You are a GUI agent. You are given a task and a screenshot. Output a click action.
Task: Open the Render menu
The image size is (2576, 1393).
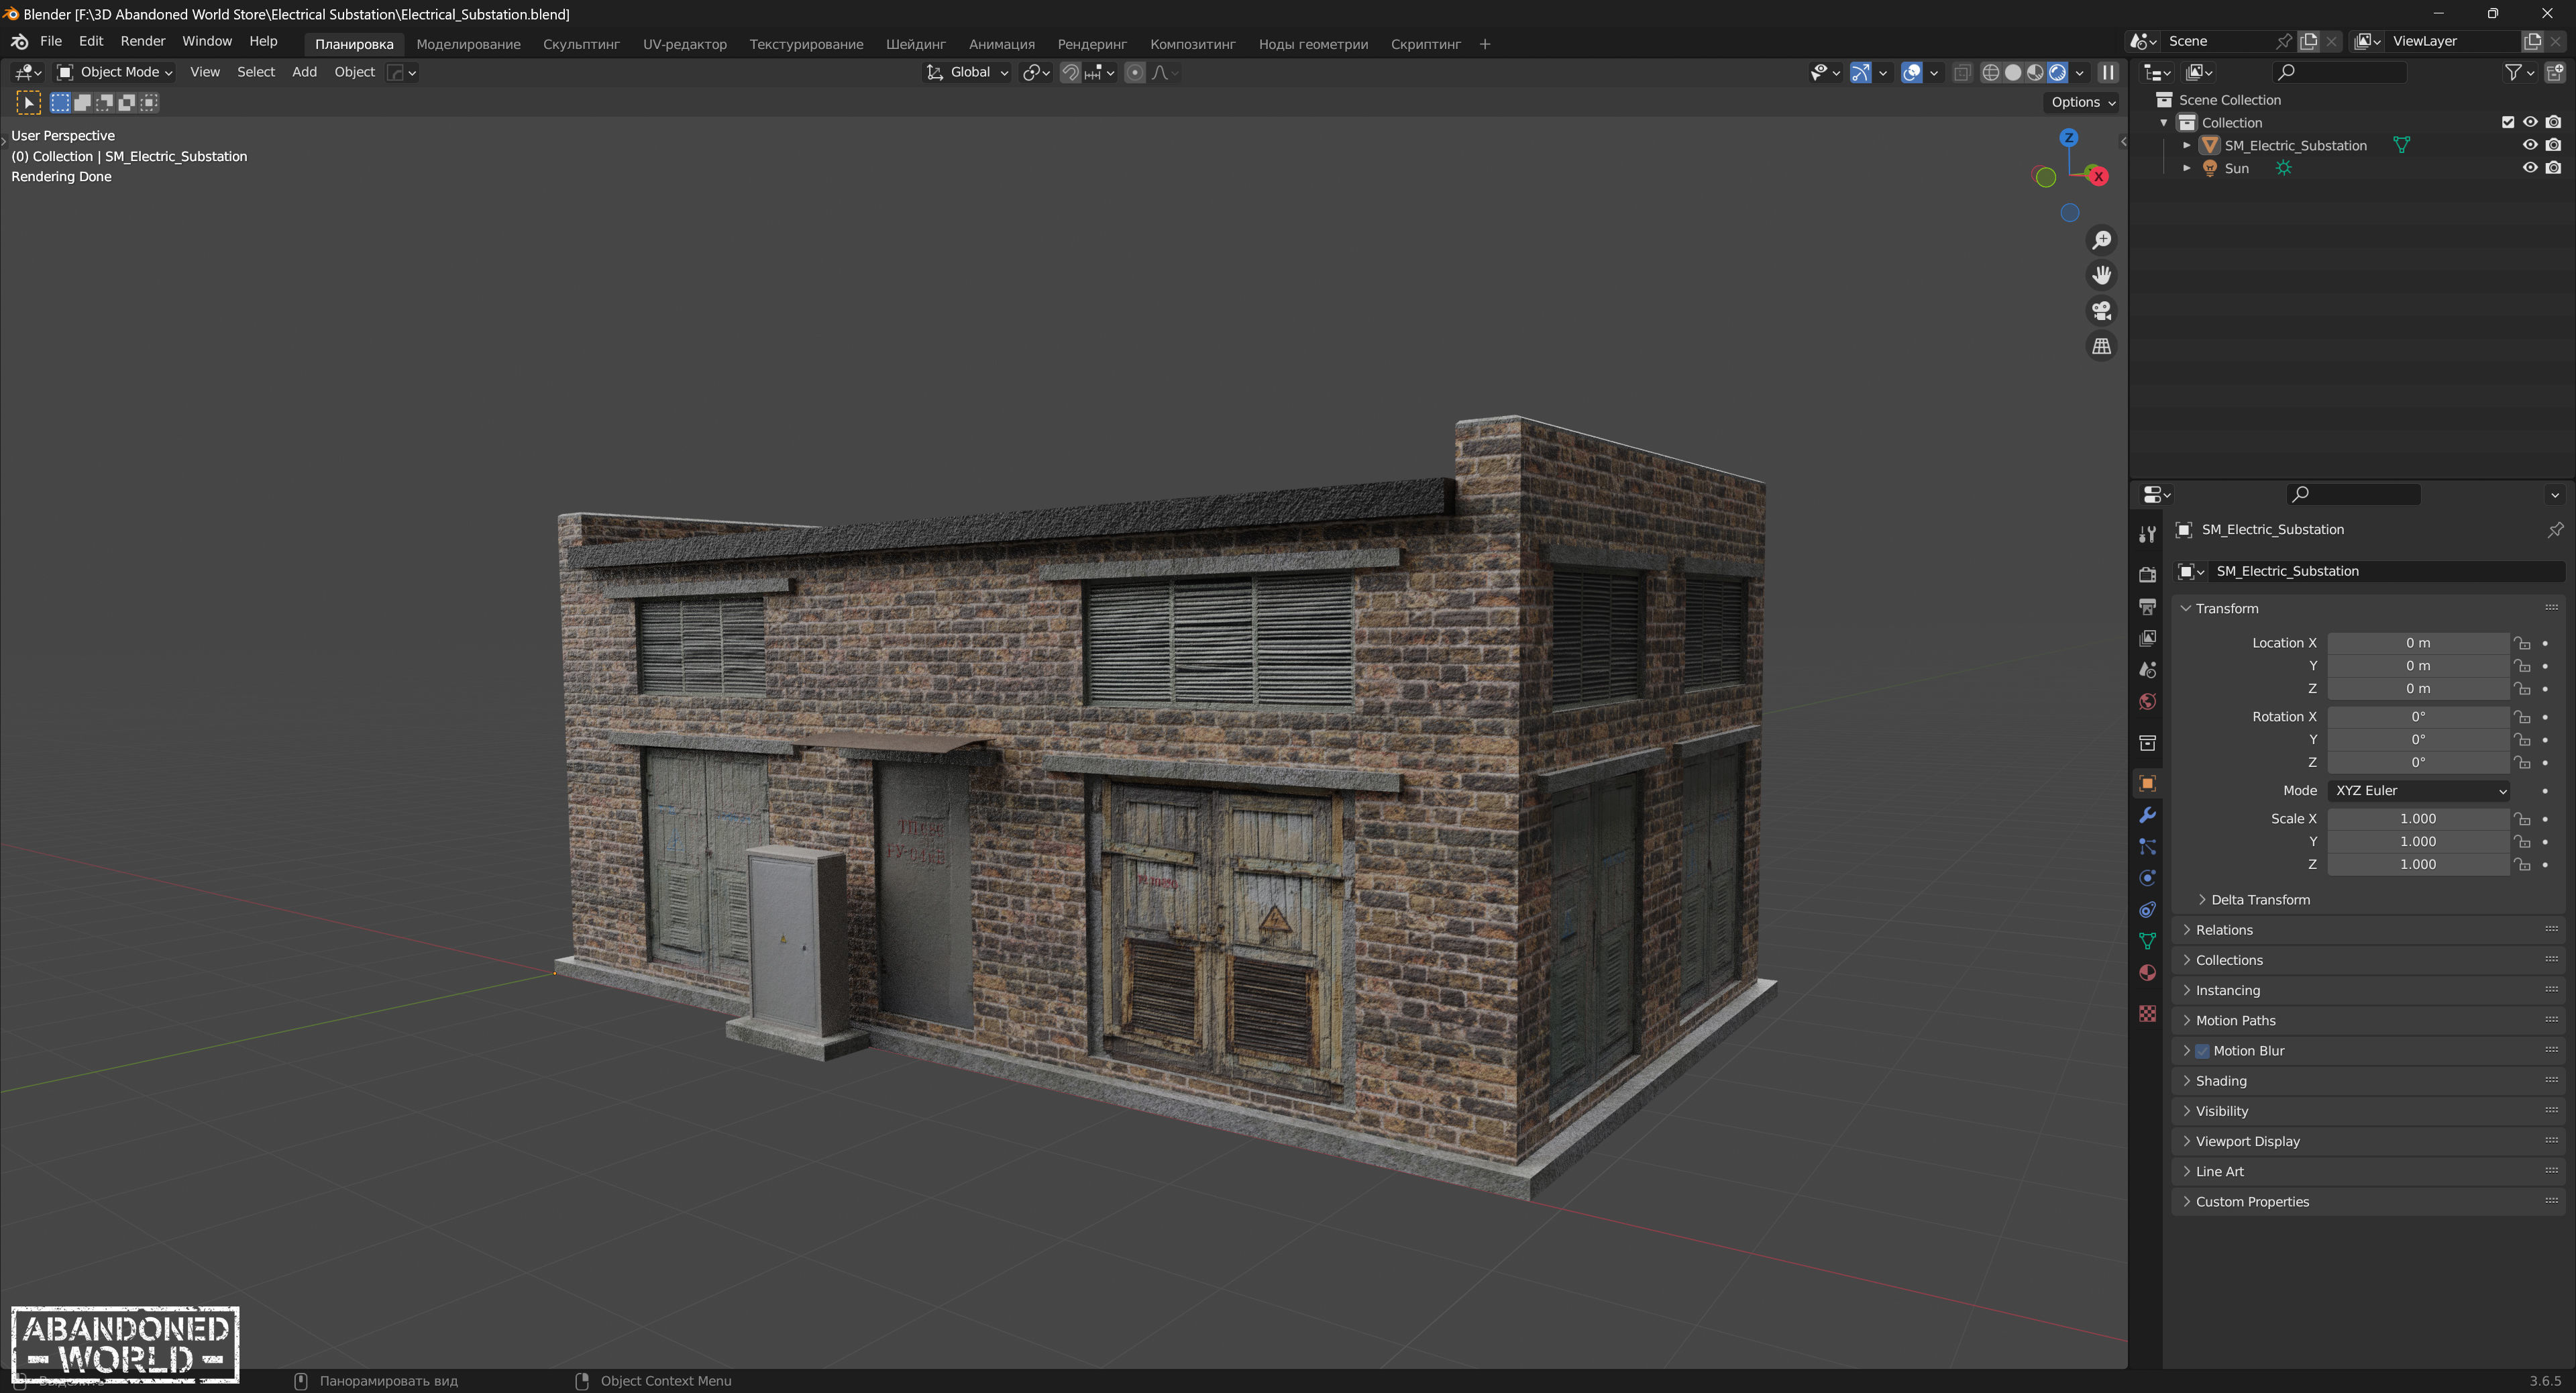[143, 41]
